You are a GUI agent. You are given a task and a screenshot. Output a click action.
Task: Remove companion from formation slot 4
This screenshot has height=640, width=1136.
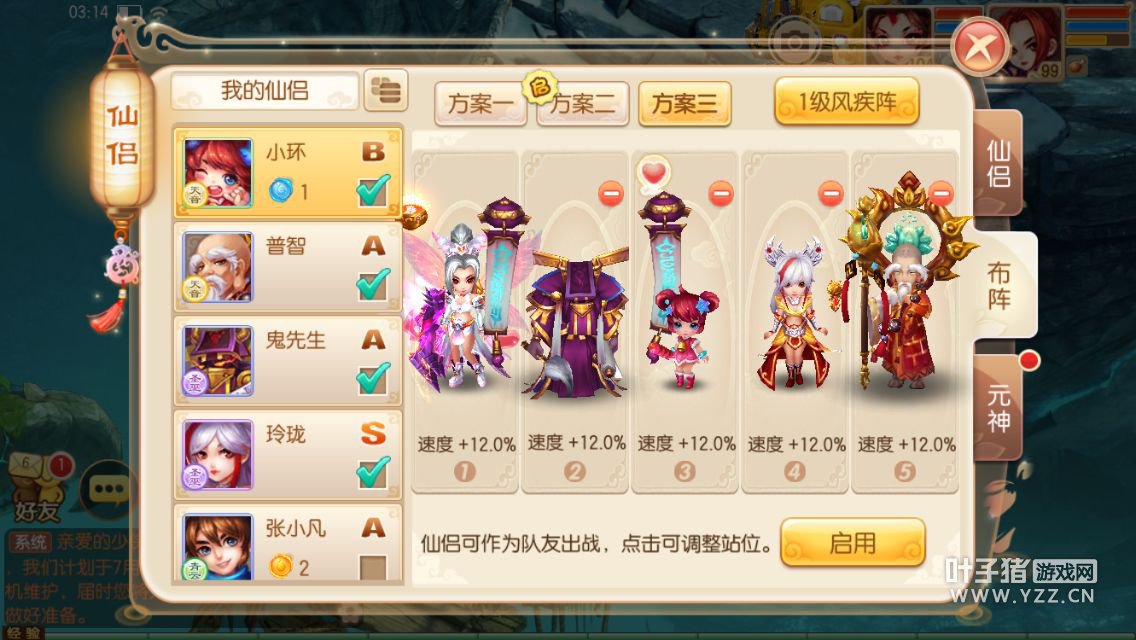831,194
